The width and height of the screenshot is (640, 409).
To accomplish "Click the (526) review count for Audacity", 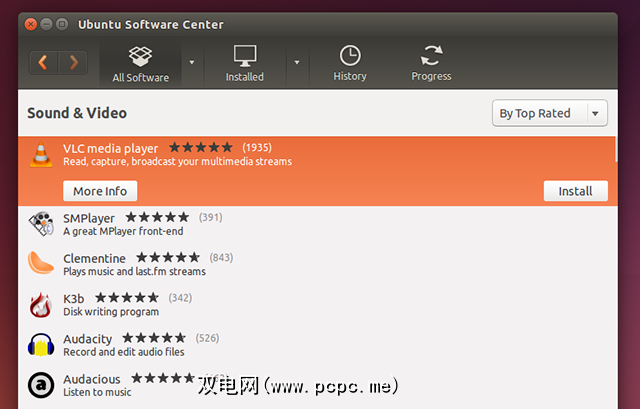I will pos(207,338).
